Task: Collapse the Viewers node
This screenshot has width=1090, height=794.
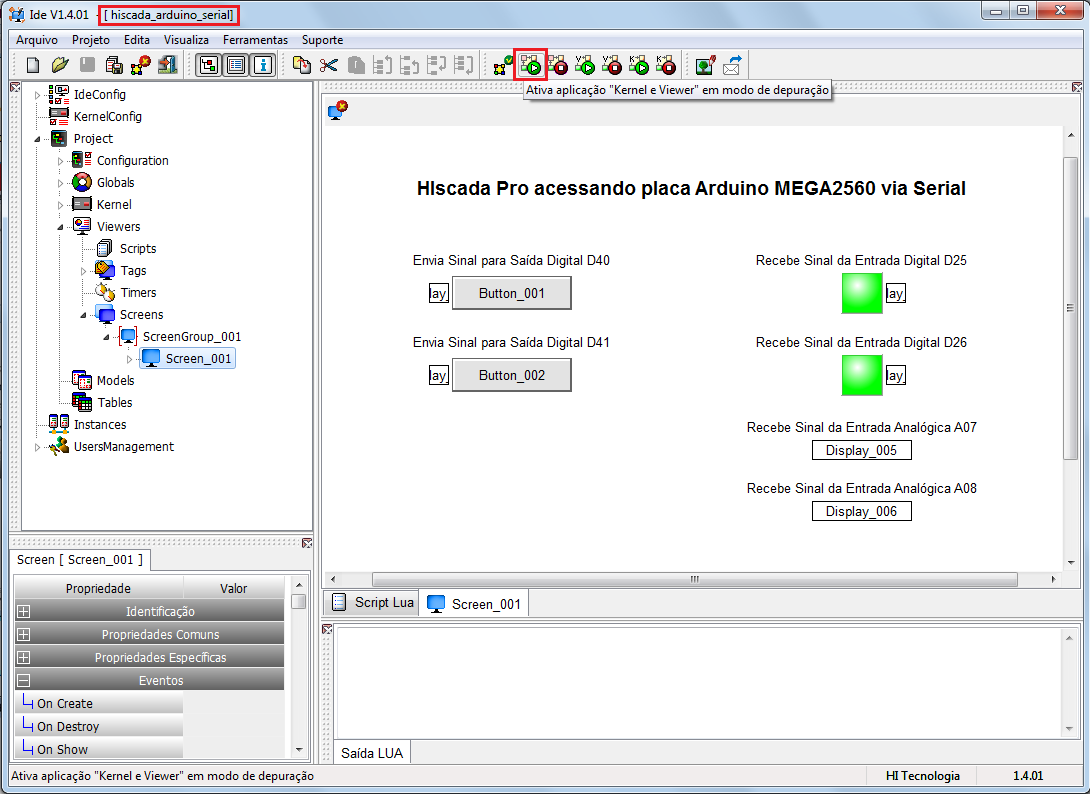Action: 60,227
